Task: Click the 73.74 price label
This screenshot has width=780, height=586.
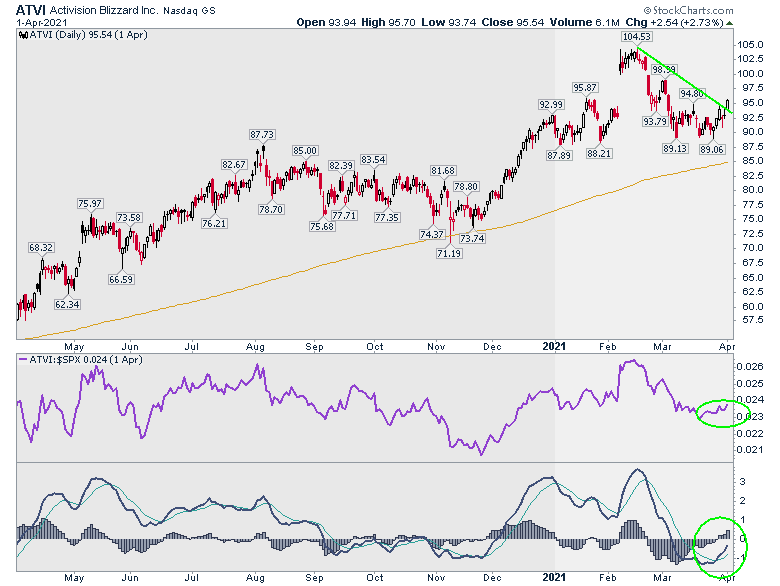Action: click(x=472, y=239)
